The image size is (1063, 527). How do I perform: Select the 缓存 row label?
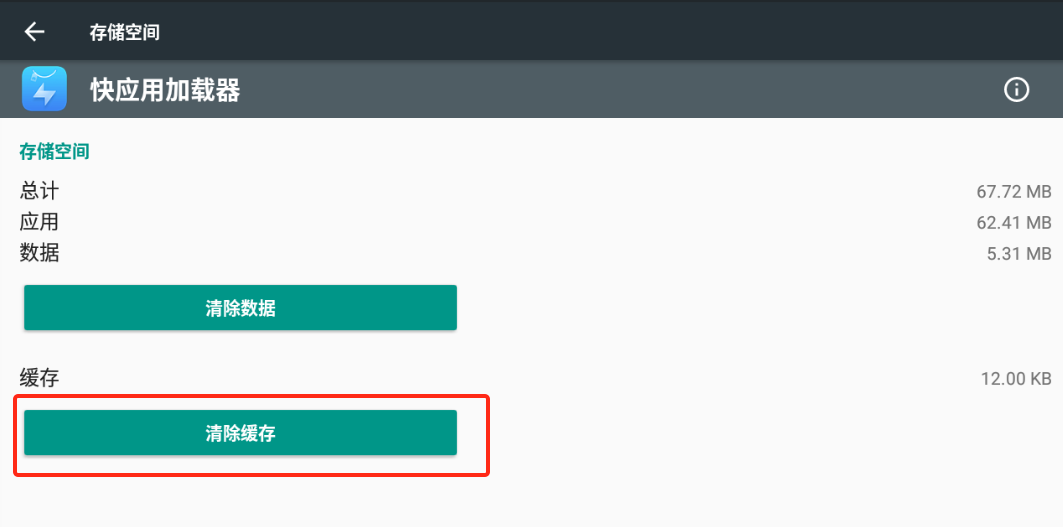[x=40, y=378]
